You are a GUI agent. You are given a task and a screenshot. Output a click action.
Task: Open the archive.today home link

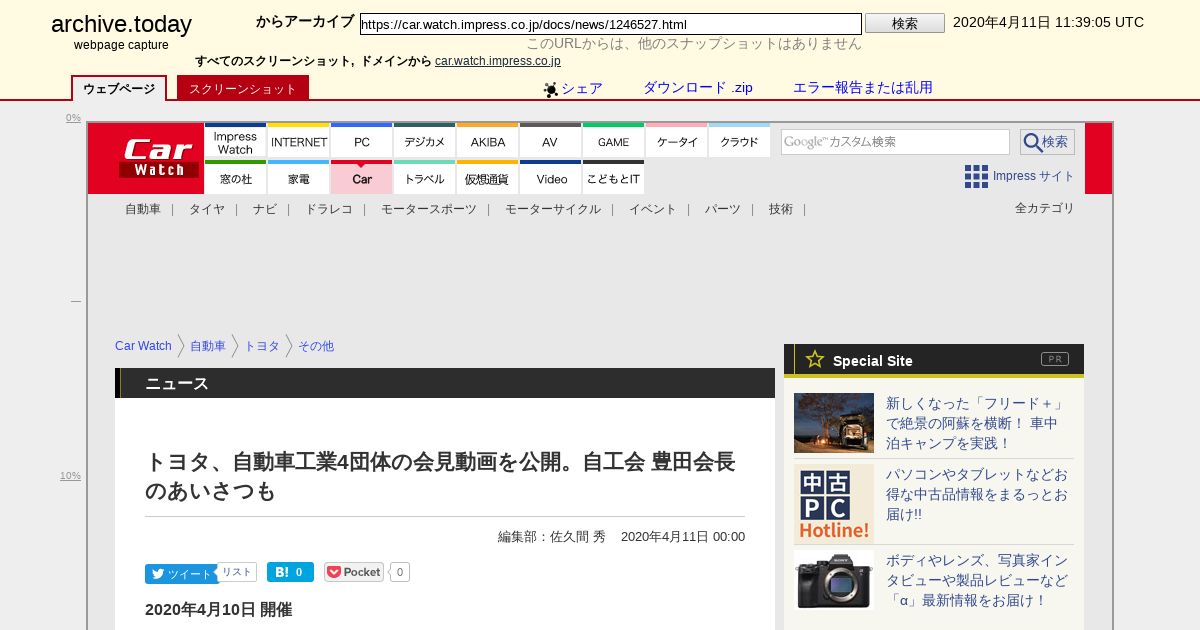[x=121, y=25]
